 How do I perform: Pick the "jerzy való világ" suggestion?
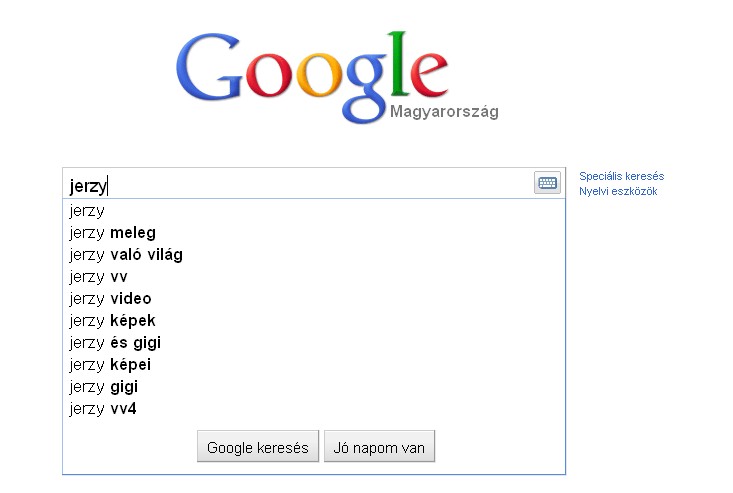point(314,254)
